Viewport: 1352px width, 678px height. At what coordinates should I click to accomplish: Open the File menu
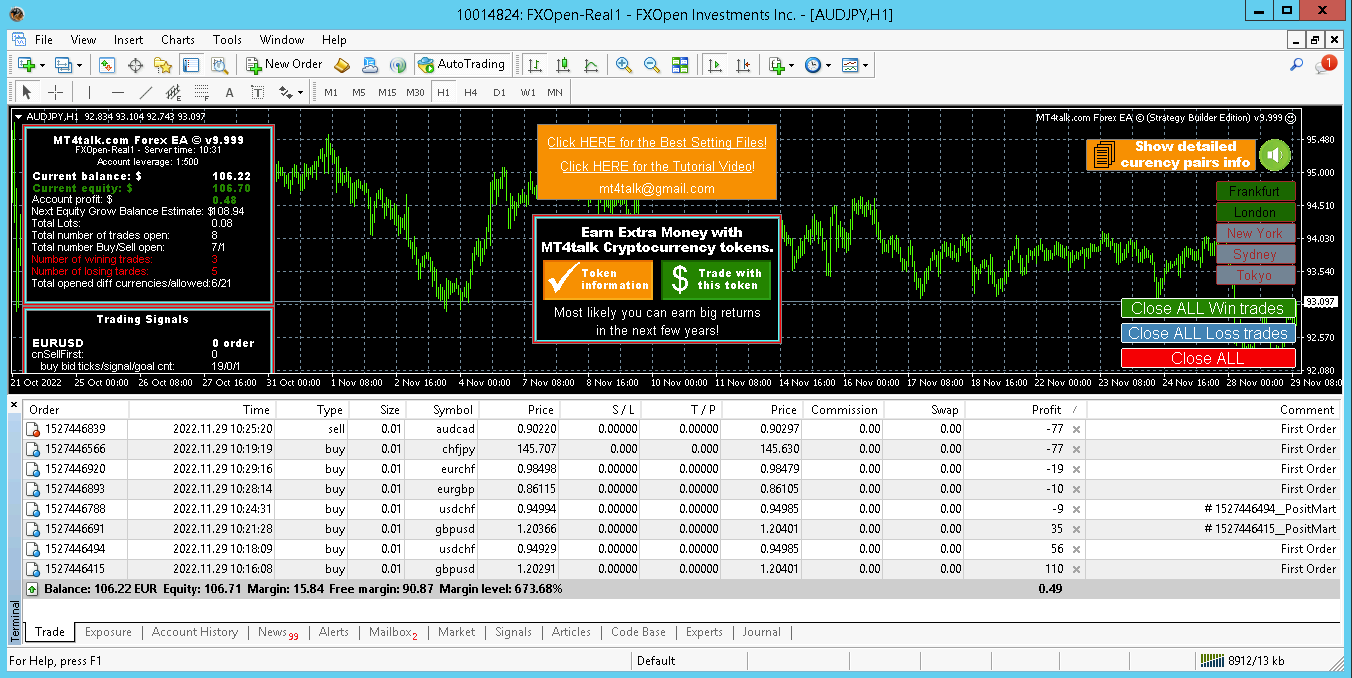click(44, 40)
